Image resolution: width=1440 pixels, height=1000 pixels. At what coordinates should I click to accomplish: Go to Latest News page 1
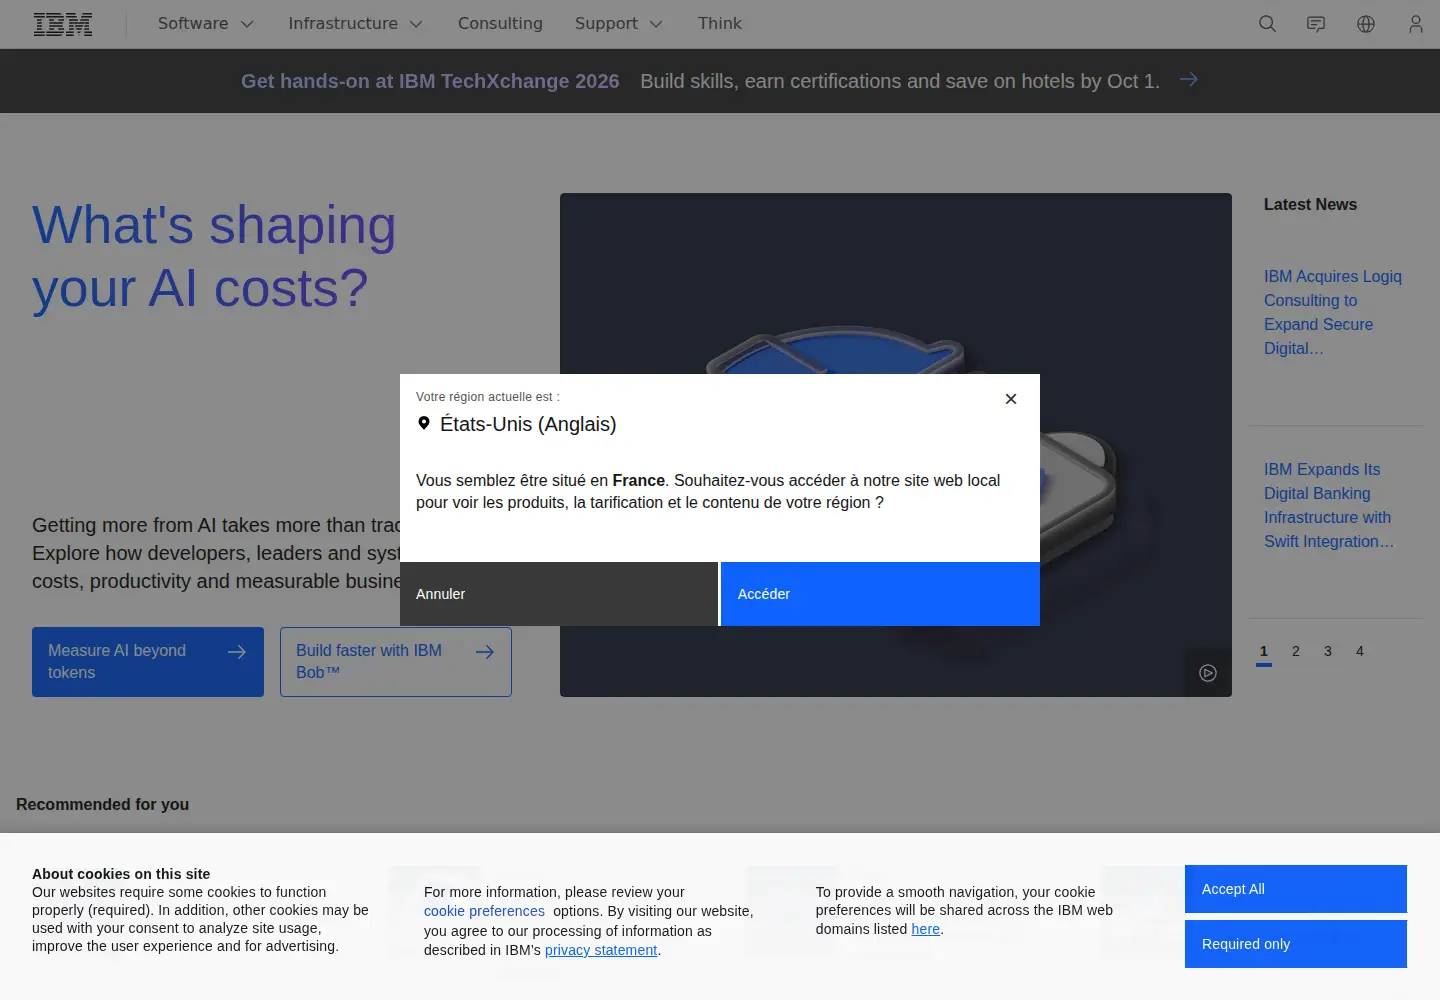pyautogui.click(x=1264, y=652)
